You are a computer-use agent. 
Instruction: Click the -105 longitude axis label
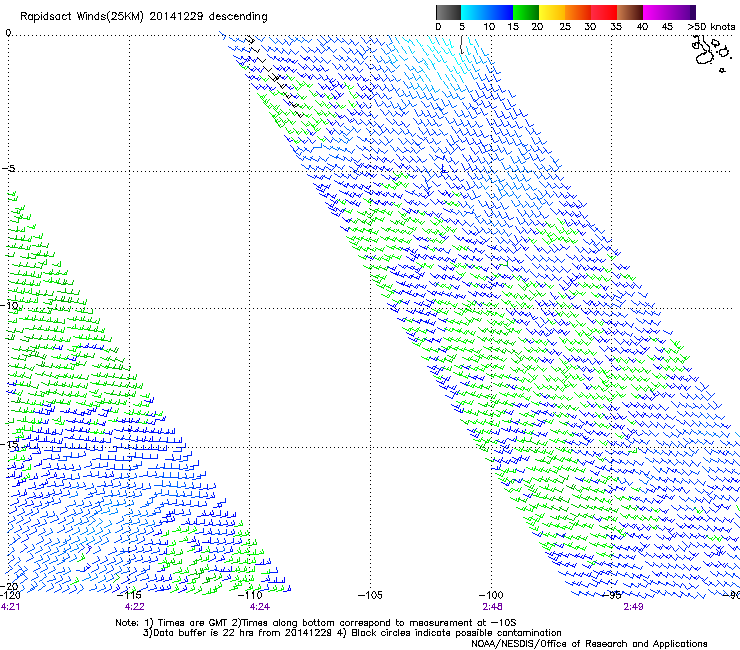[370, 595]
